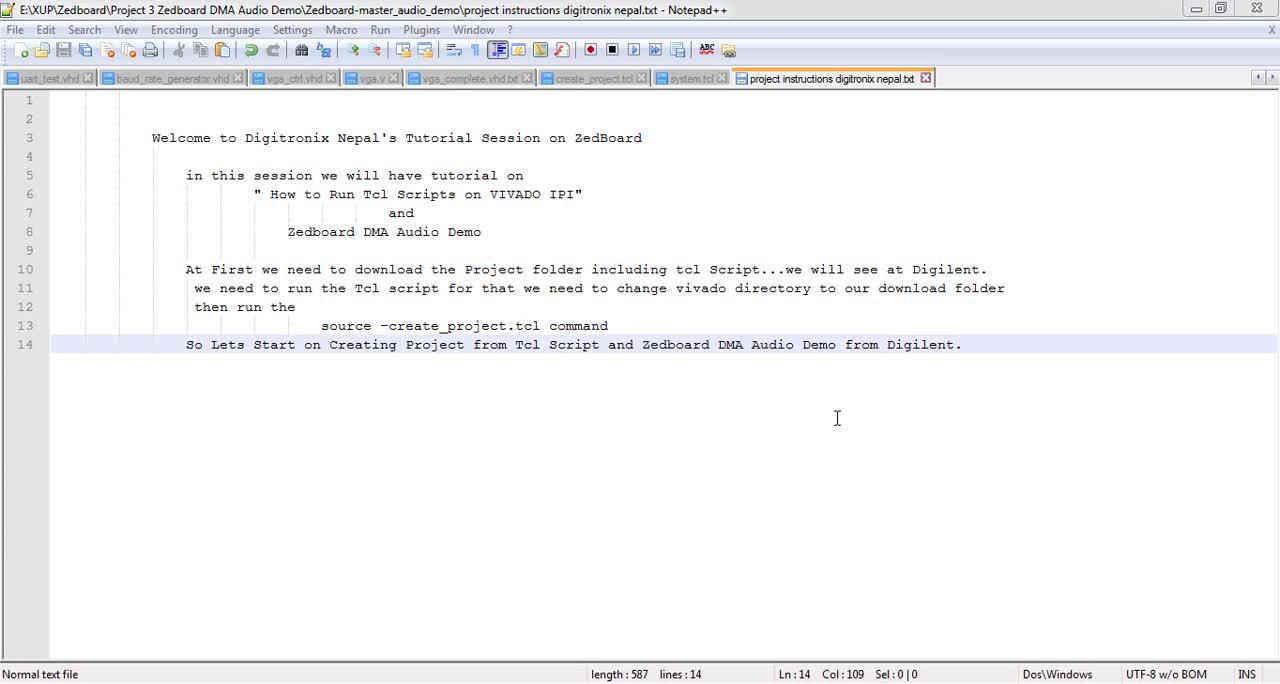Open the View menu
The width and height of the screenshot is (1280, 684).
[x=126, y=30]
